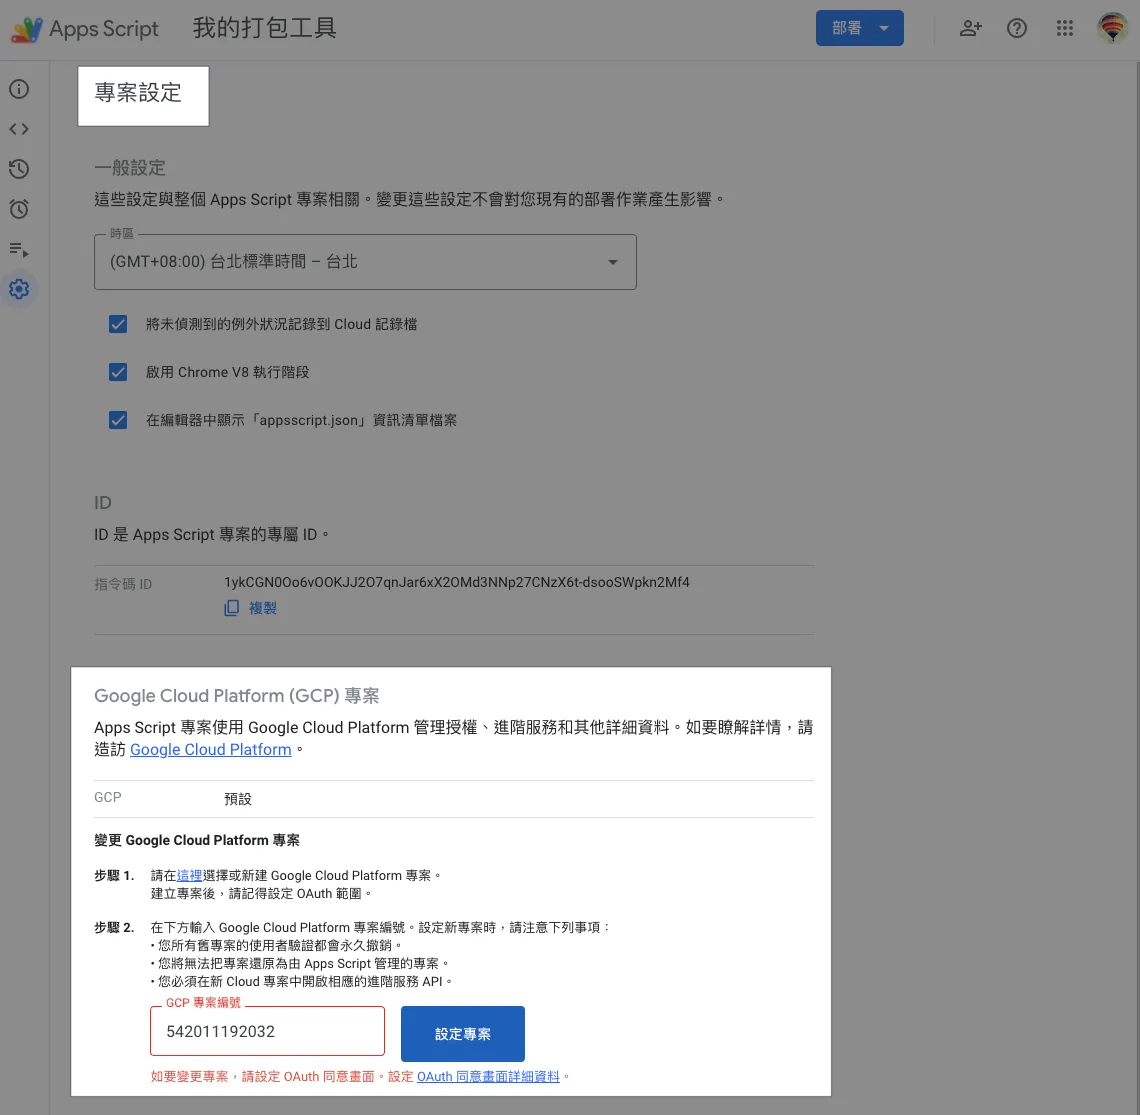Click the GCP 專案編號 input field
Screen dimensions: 1140x1115
[267, 1031]
